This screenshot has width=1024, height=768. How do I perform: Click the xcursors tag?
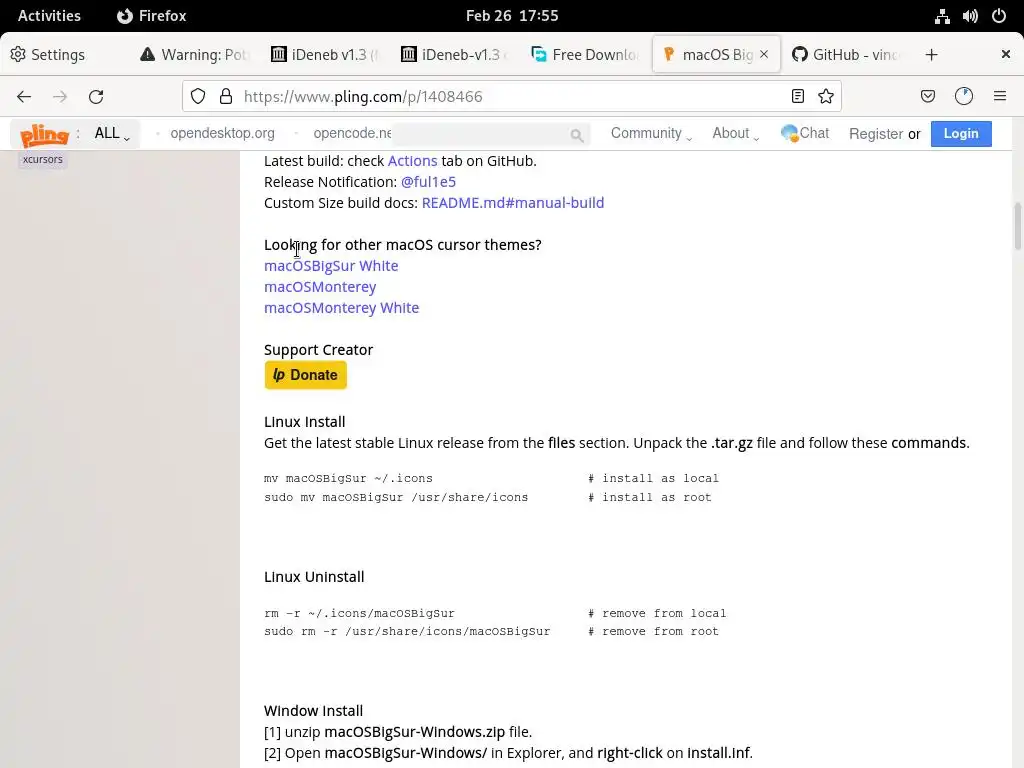(x=42, y=159)
